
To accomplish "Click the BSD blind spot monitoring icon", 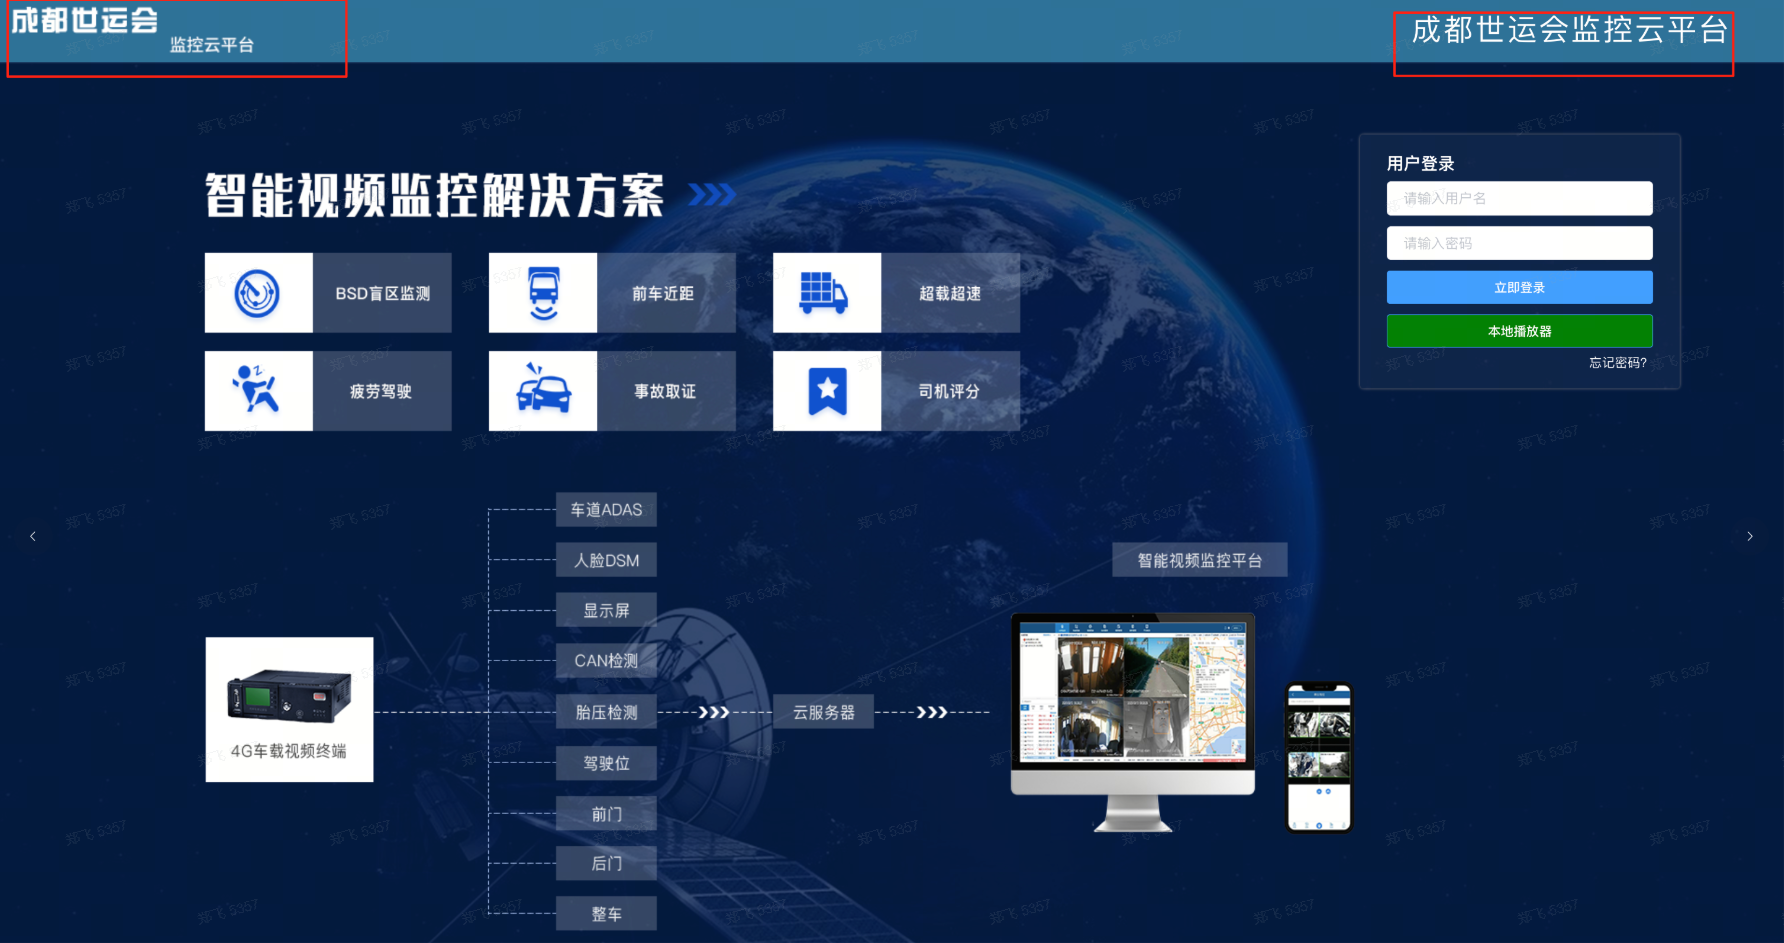I will pos(258,293).
